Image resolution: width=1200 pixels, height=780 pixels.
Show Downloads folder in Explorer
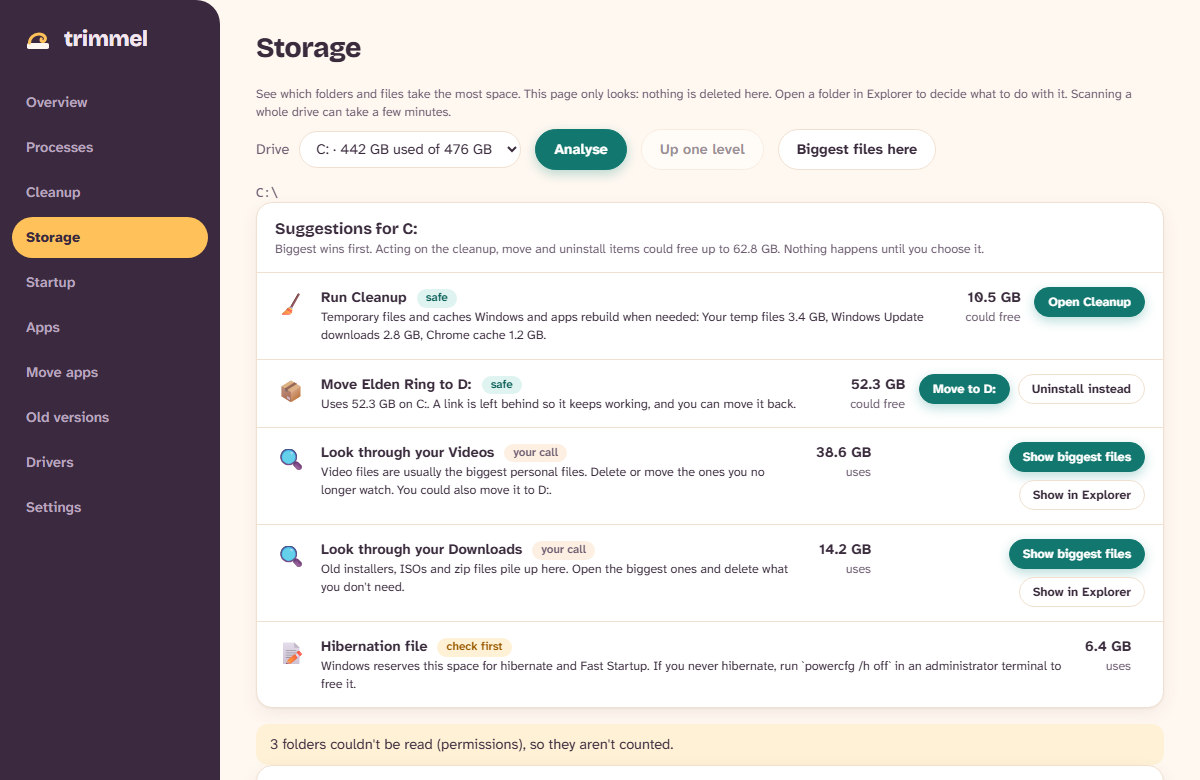tap(1082, 592)
